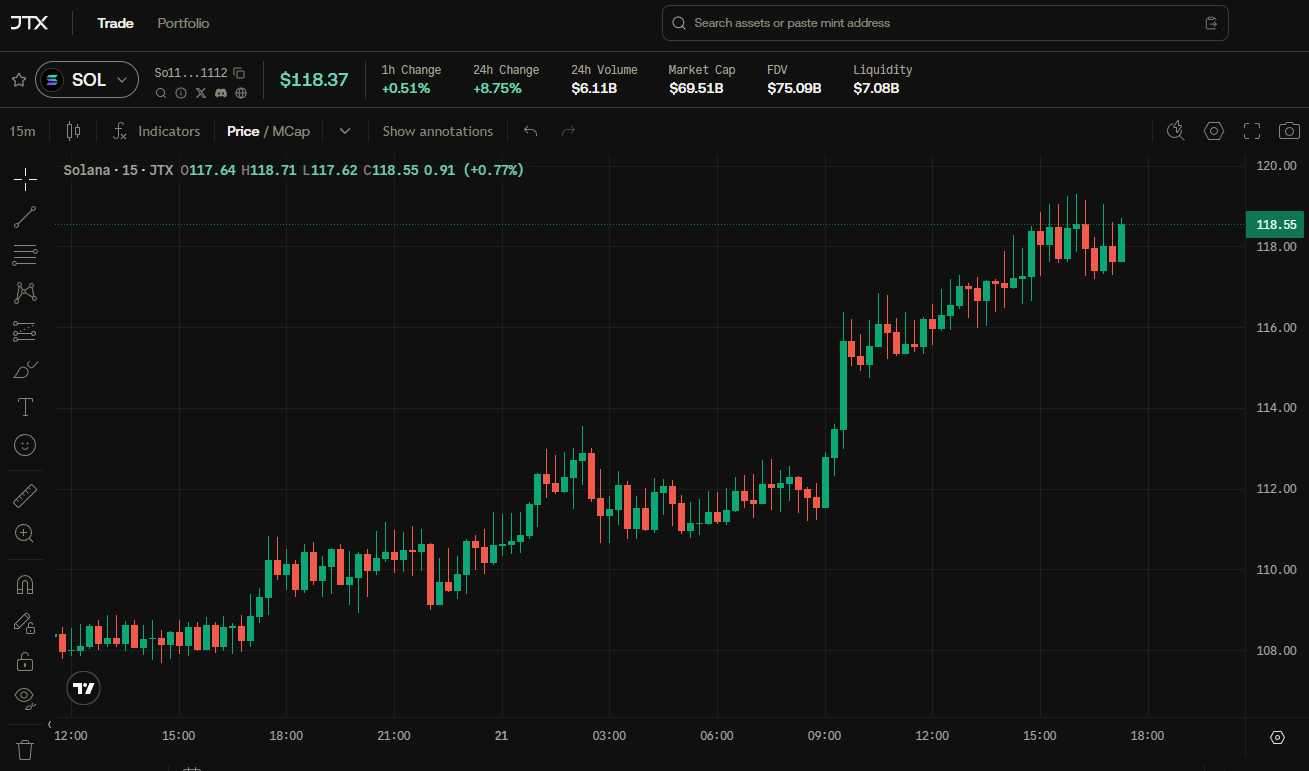Select the zoom in tool

pyautogui.click(x=25, y=534)
